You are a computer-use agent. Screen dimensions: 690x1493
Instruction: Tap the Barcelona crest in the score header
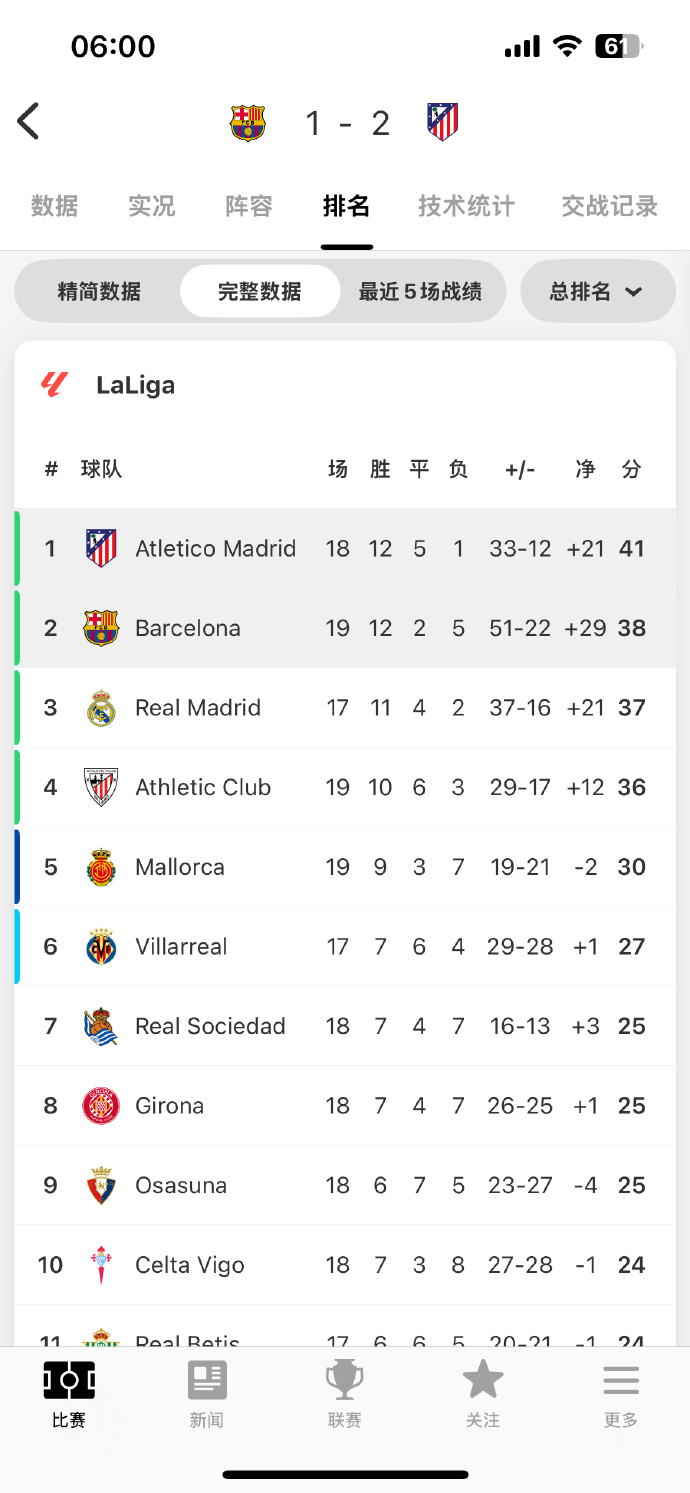click(x=248, y=123)
